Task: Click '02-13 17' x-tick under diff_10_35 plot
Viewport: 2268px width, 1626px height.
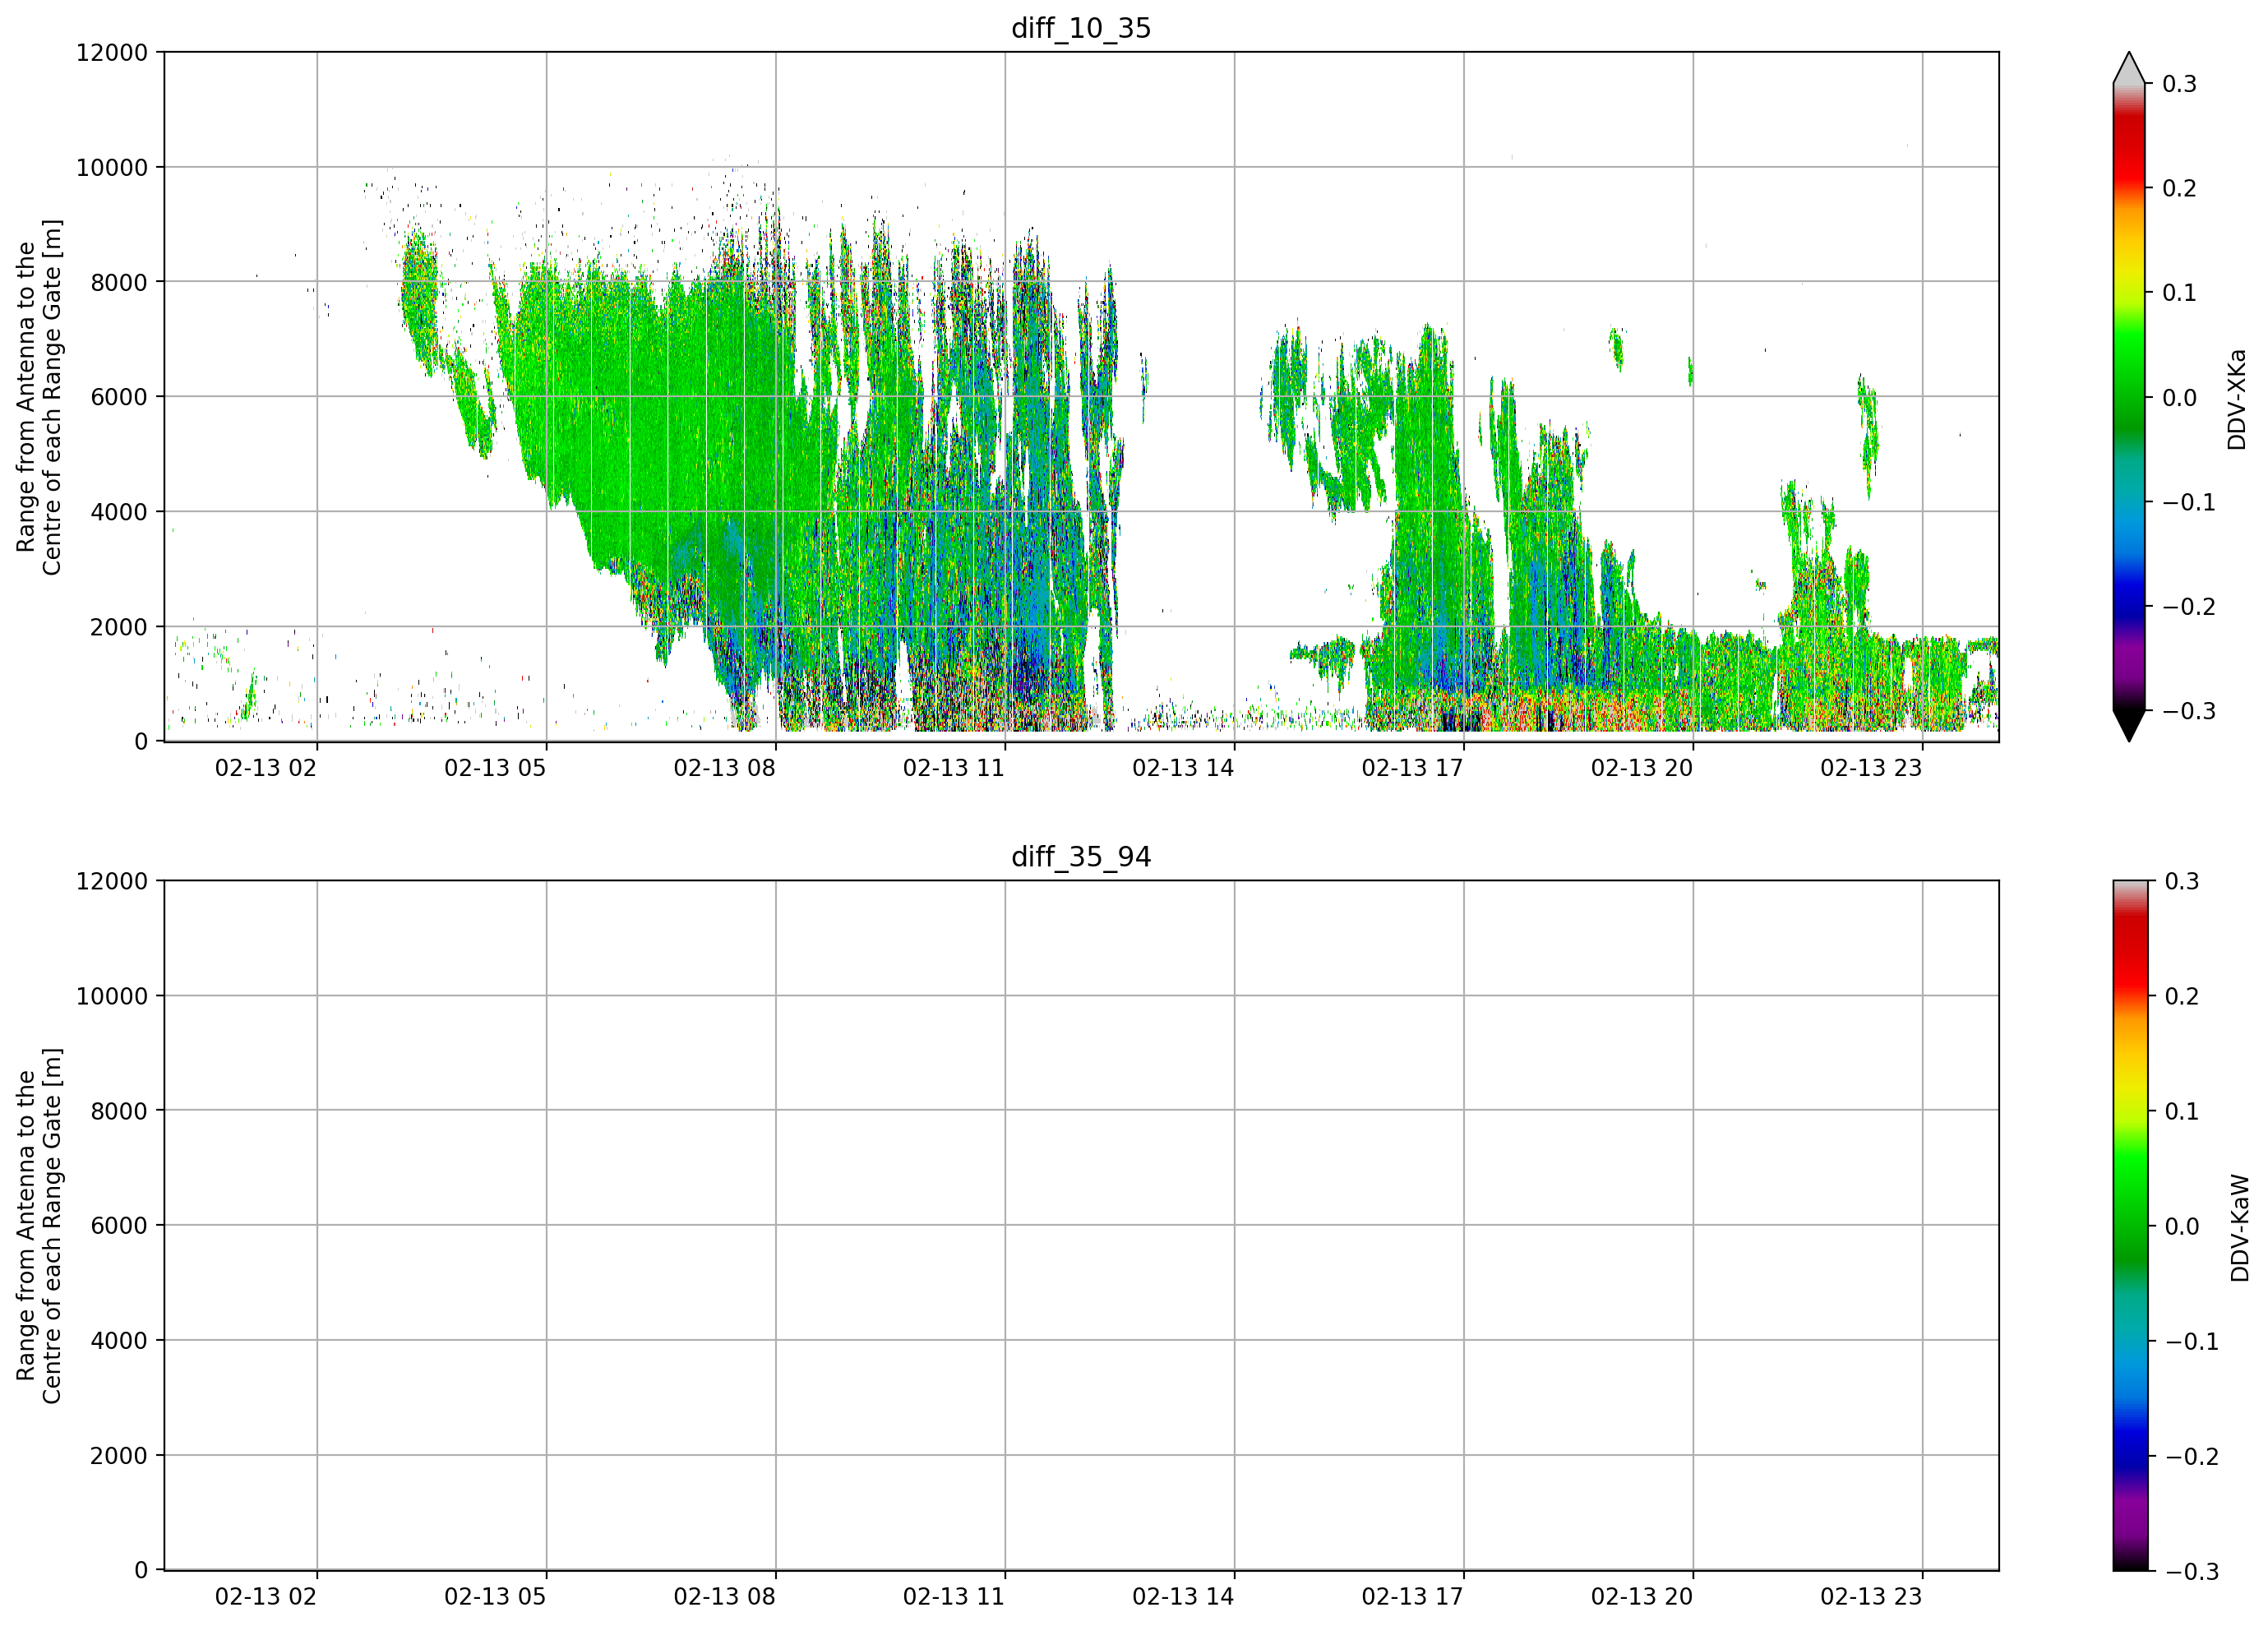Action: tap(1412, 768)
